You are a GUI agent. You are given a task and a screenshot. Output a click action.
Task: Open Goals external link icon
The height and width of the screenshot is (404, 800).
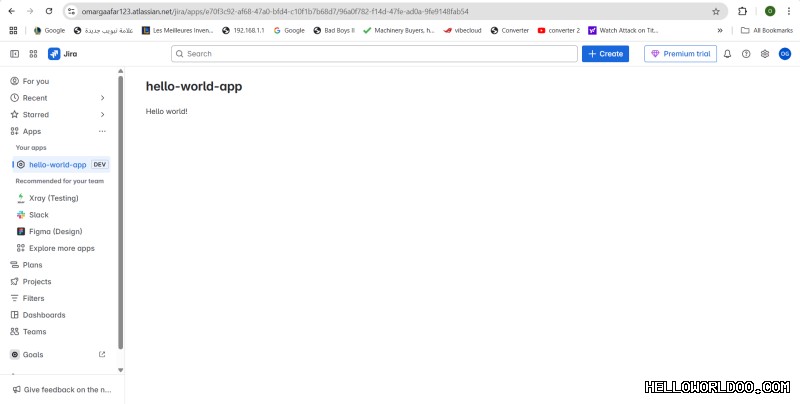pos(102,354)
